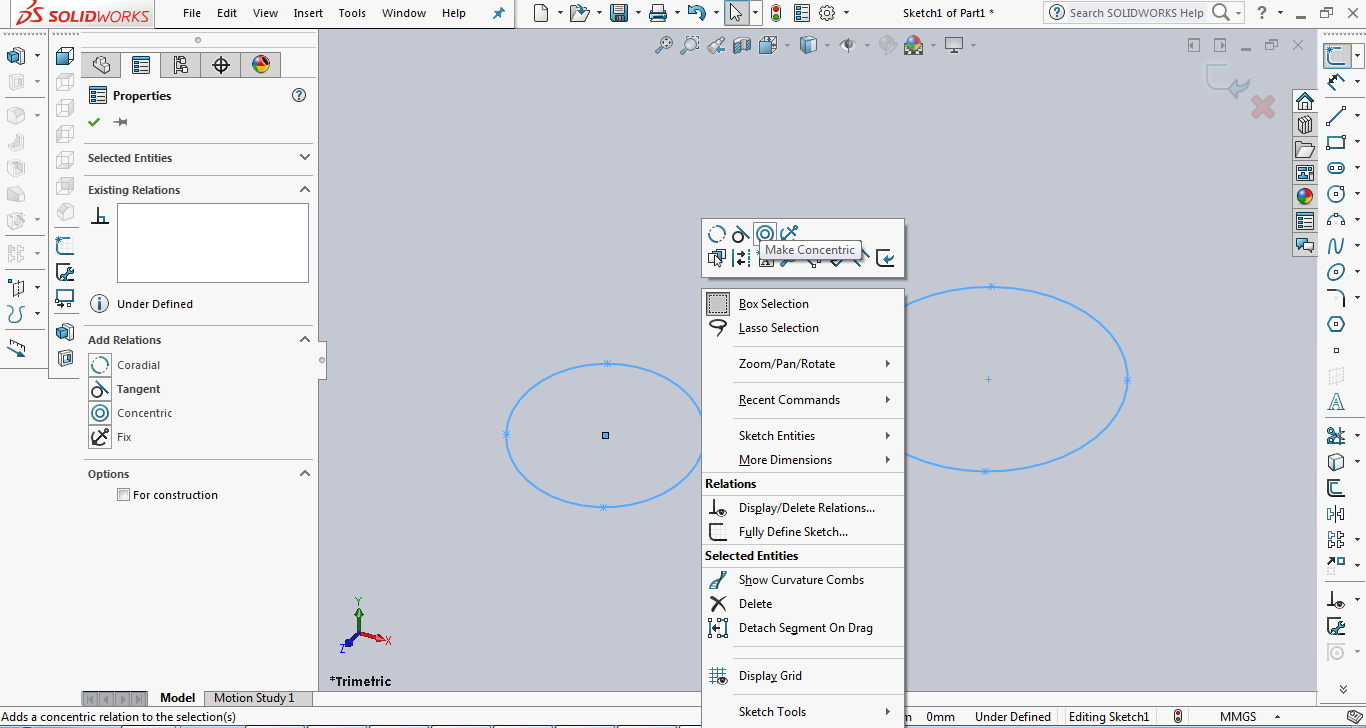The width and height of the screenshot is (1366, 728).
Task: Click the Mirror Entities icon in context toolbar
Action: pos(741,258)
